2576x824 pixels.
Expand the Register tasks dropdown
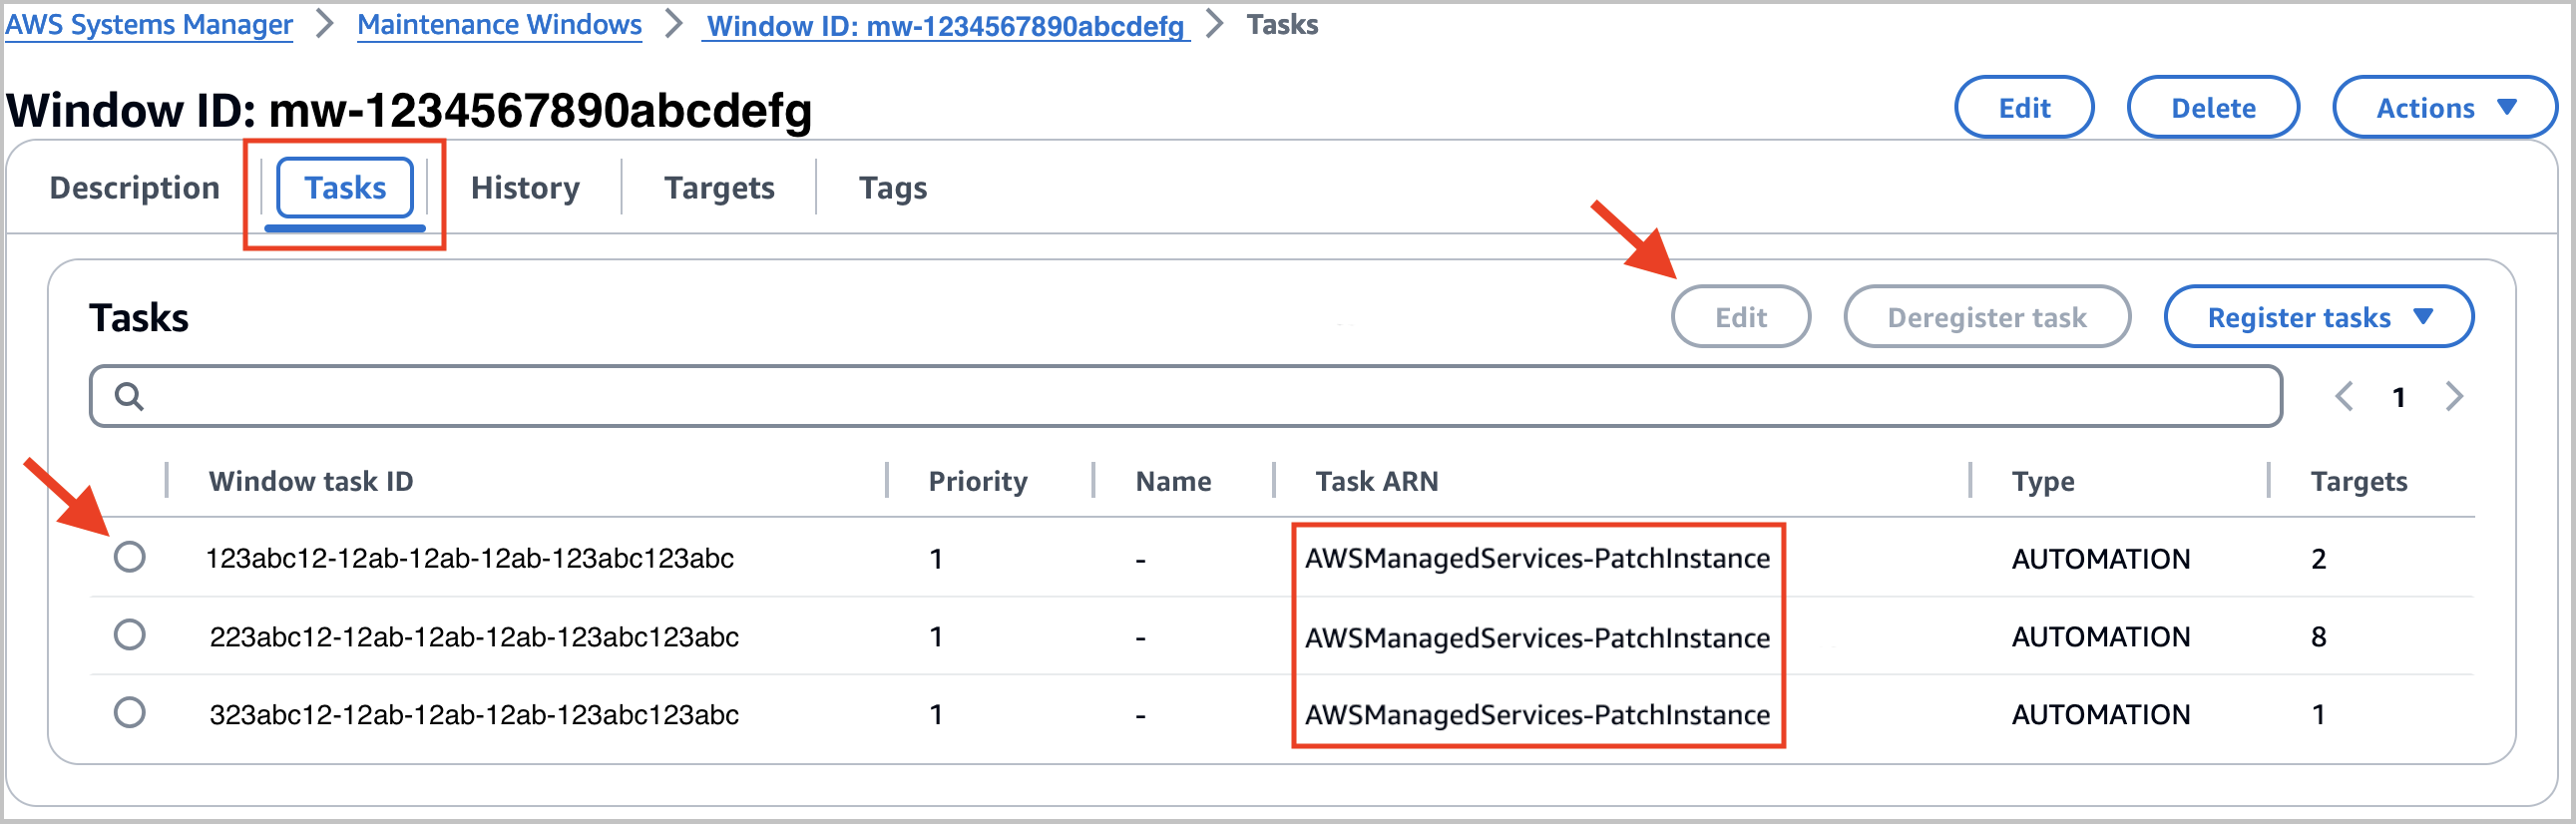tap(2317, 317)
